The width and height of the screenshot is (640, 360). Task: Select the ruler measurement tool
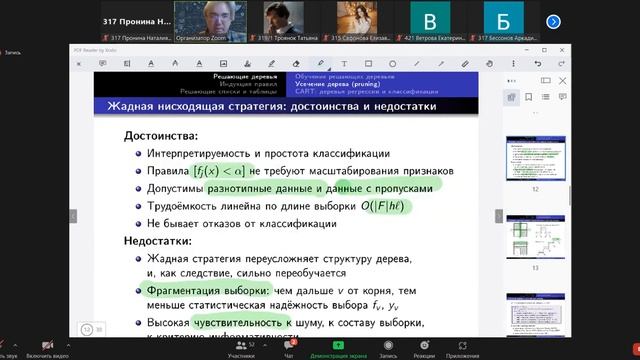tap(465, 64)
